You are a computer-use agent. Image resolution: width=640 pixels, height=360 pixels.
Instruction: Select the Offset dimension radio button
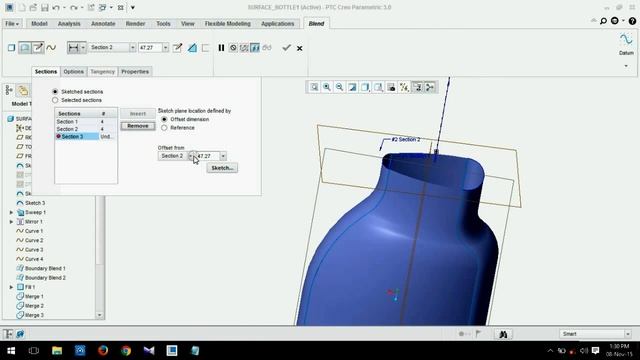point(164,119)
